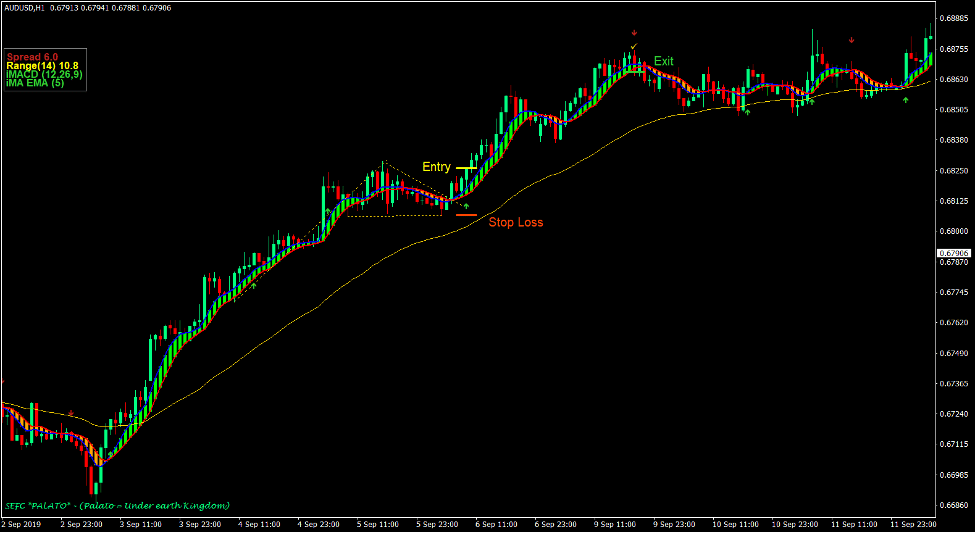Click the red down arrow near 10 Sep 23:00

[x=851, y=40]
